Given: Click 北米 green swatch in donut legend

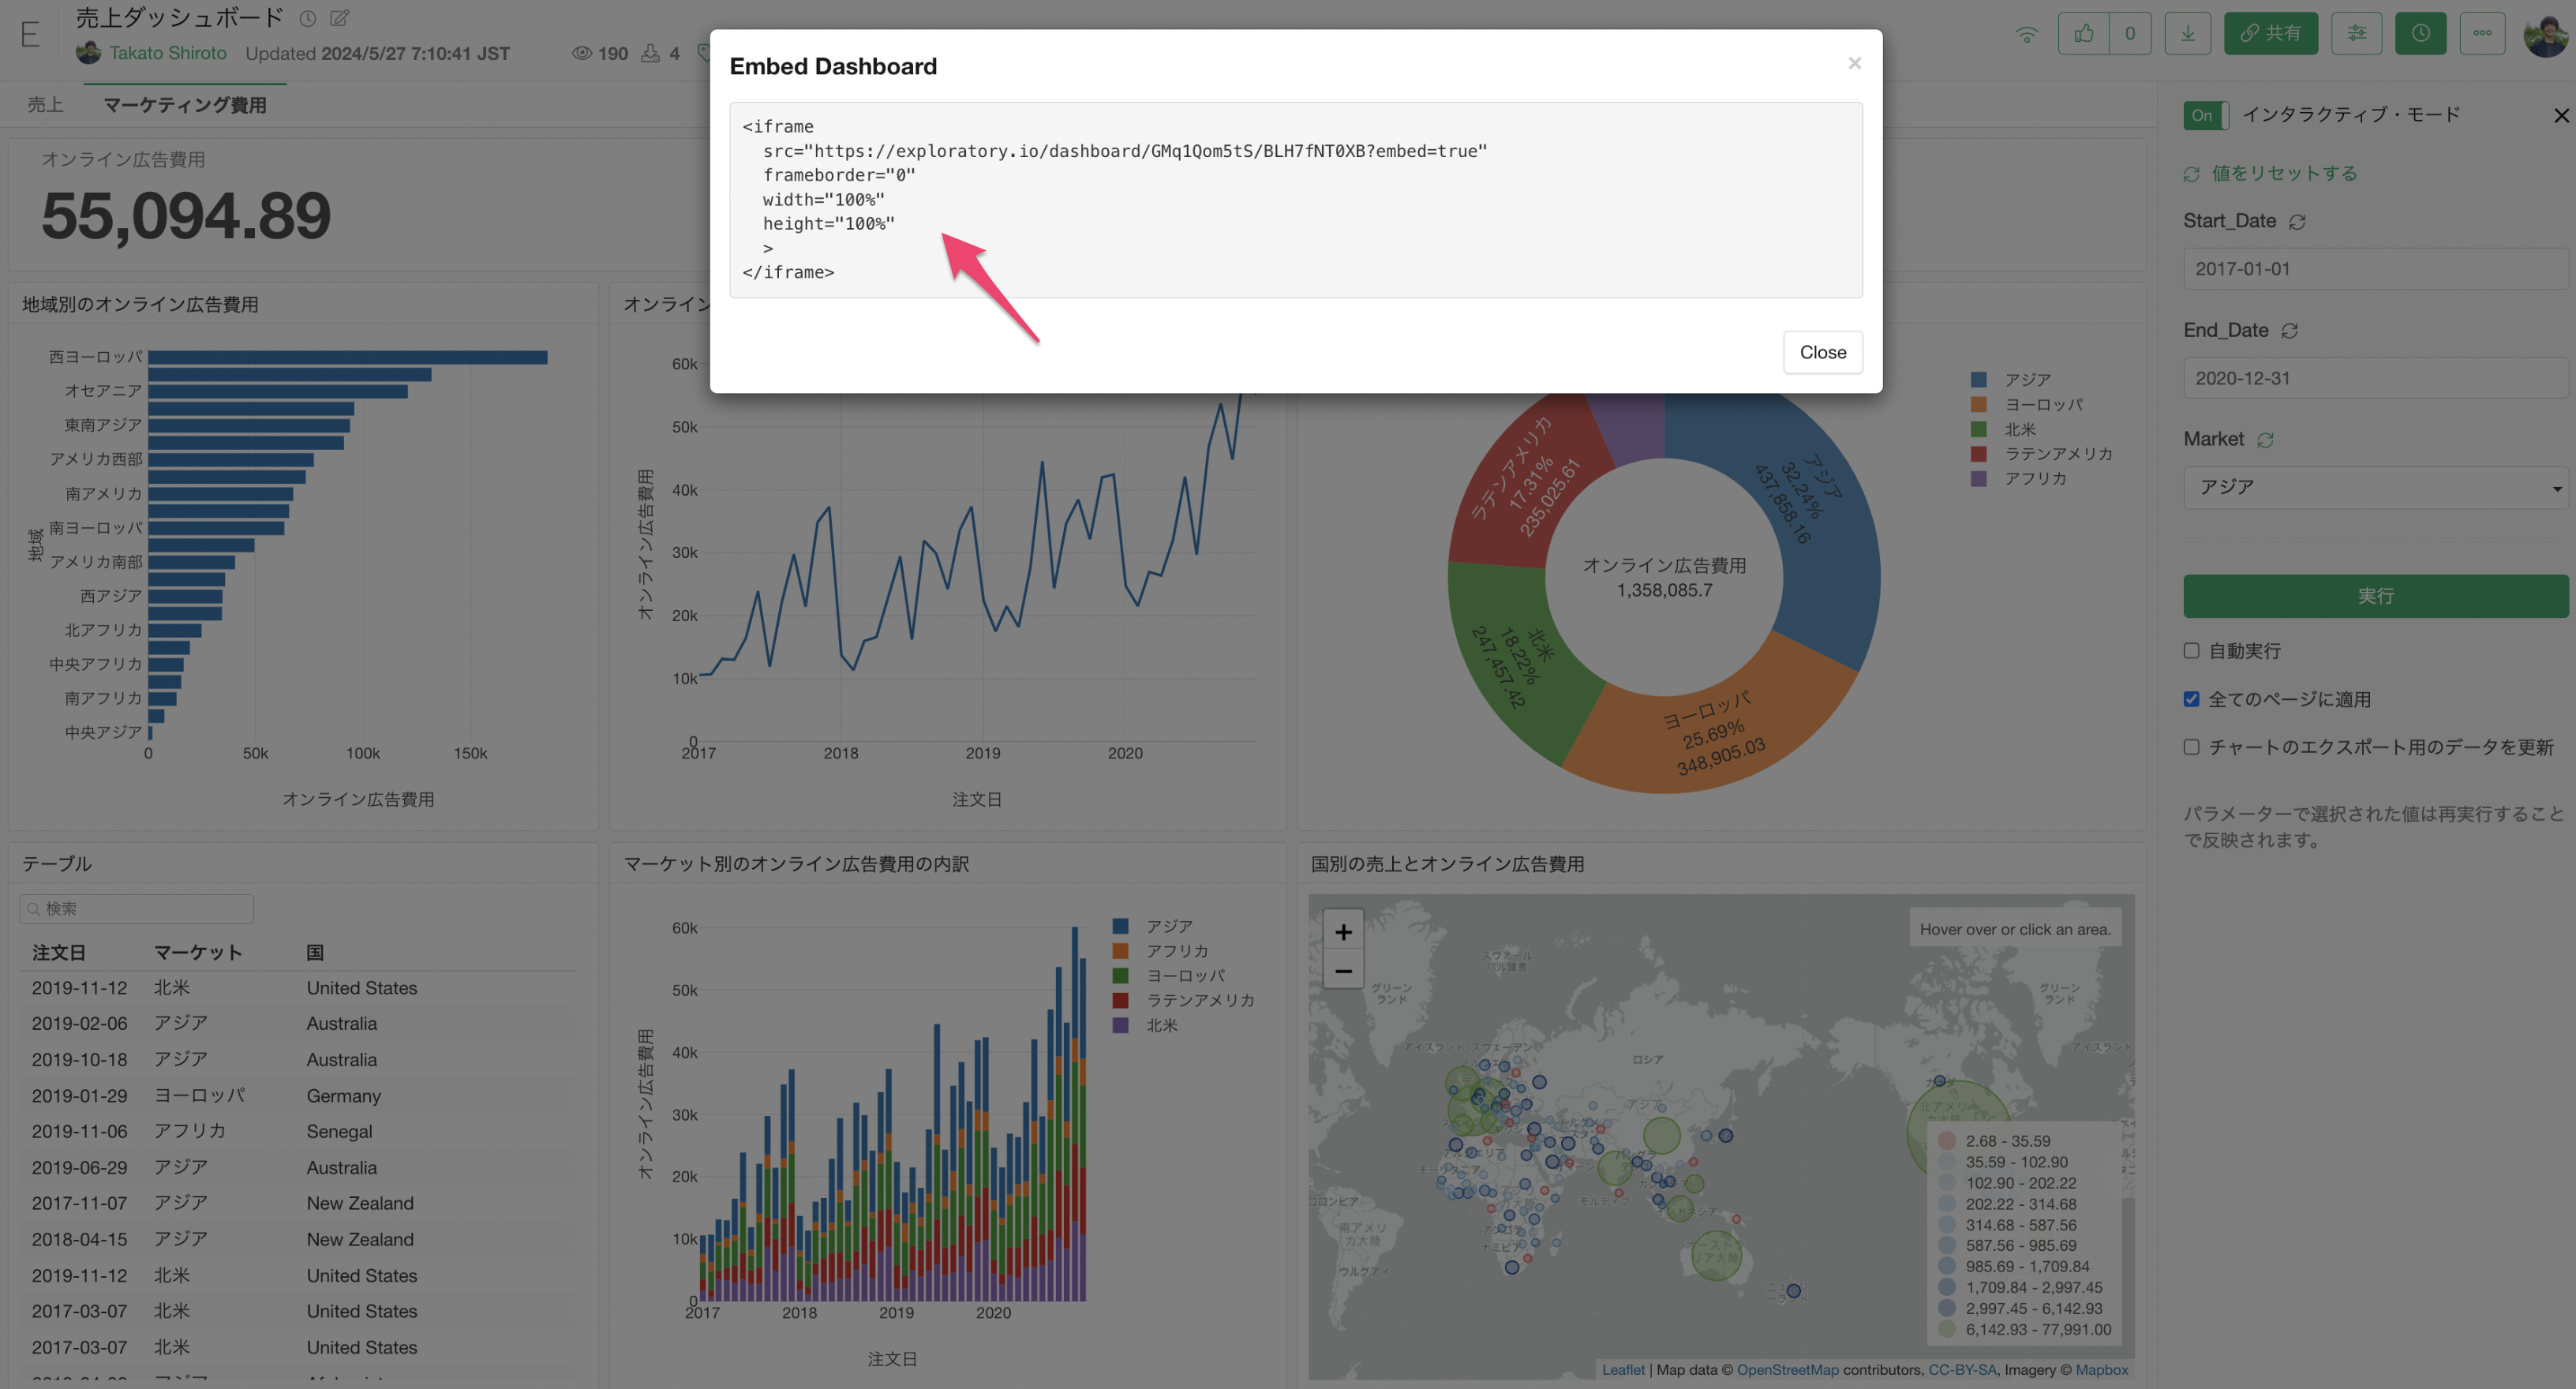Looking at the screenshot, I should coord(1978,429).
